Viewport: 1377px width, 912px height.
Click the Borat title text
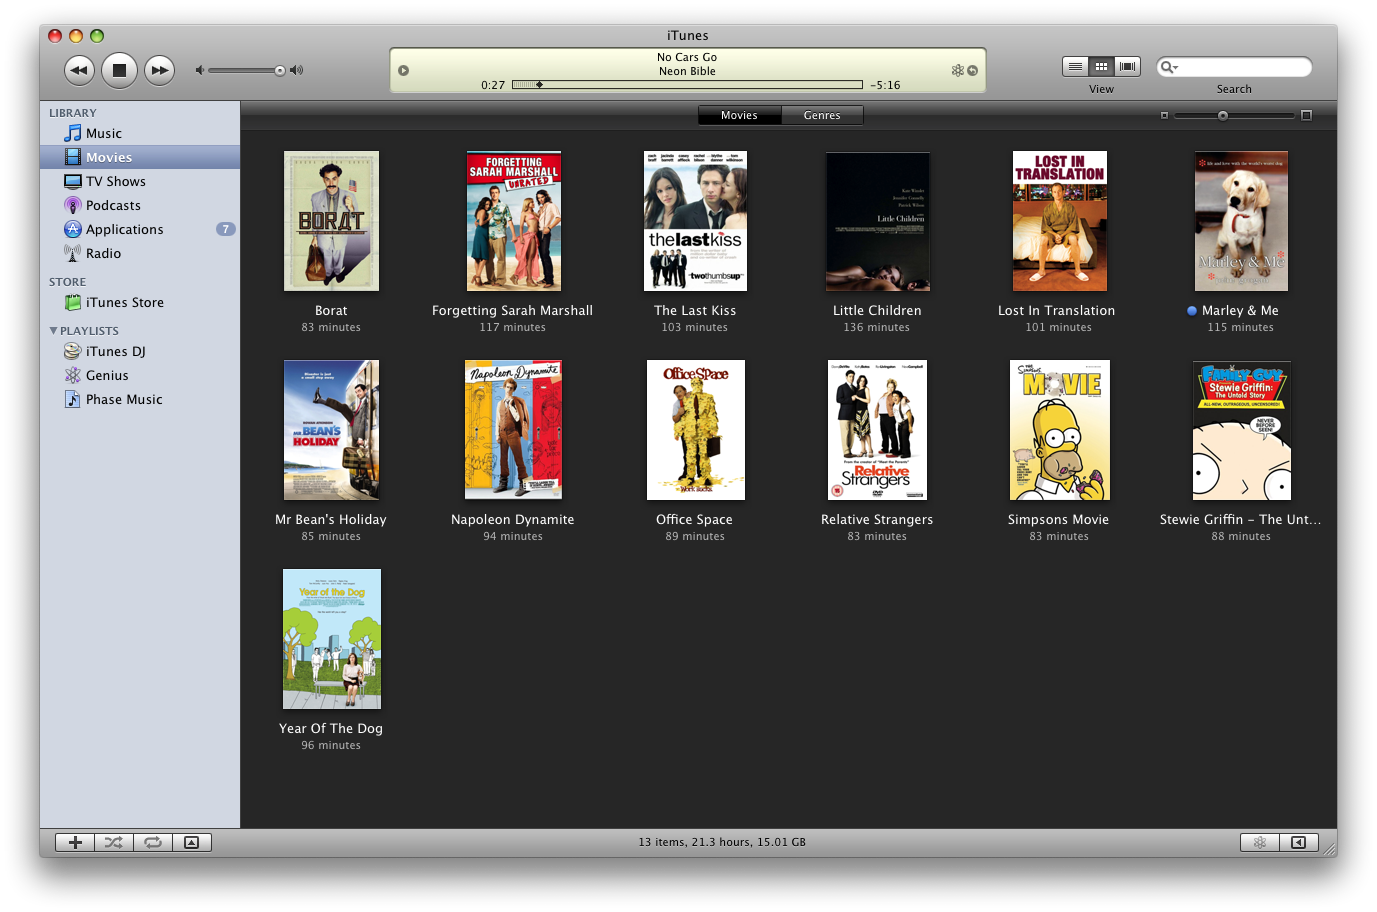coord(331,311)
